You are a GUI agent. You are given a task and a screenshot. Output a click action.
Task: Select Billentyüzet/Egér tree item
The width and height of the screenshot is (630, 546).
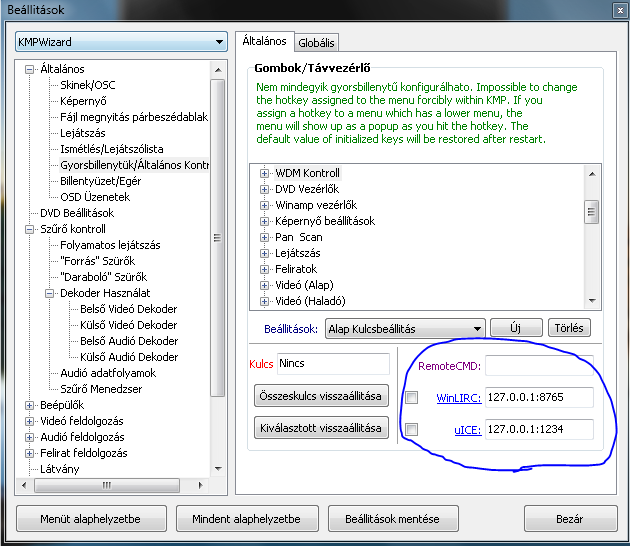coord(100,181)
